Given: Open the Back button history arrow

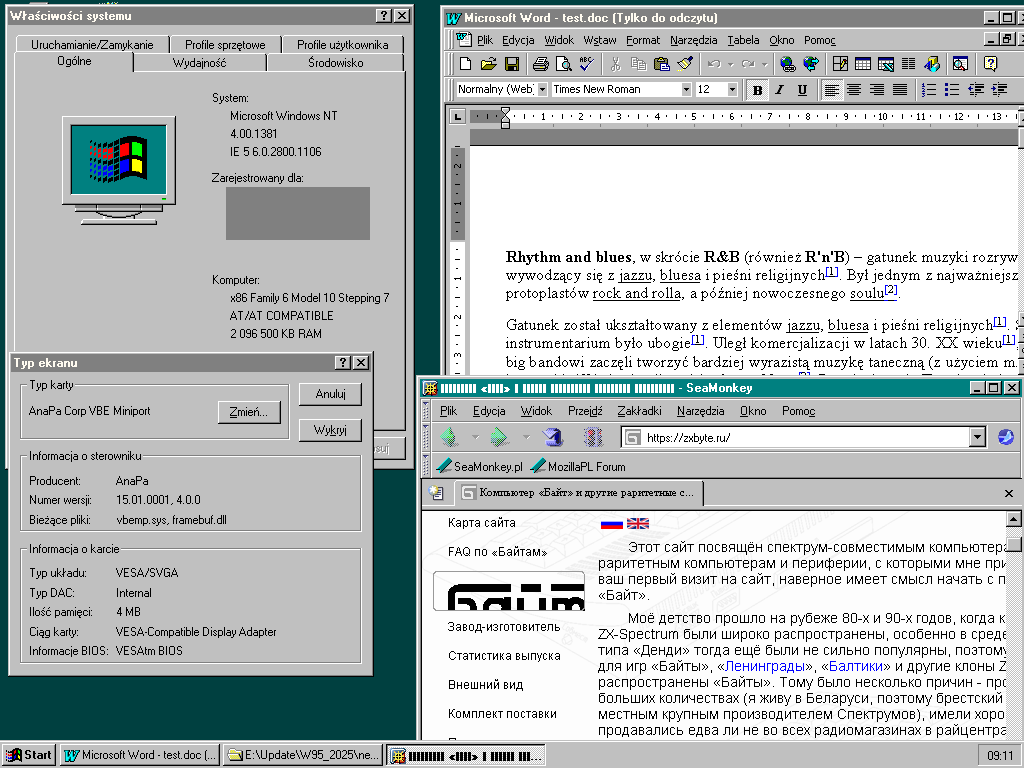Looking at the screenshot, I should [x=475, y=437].
